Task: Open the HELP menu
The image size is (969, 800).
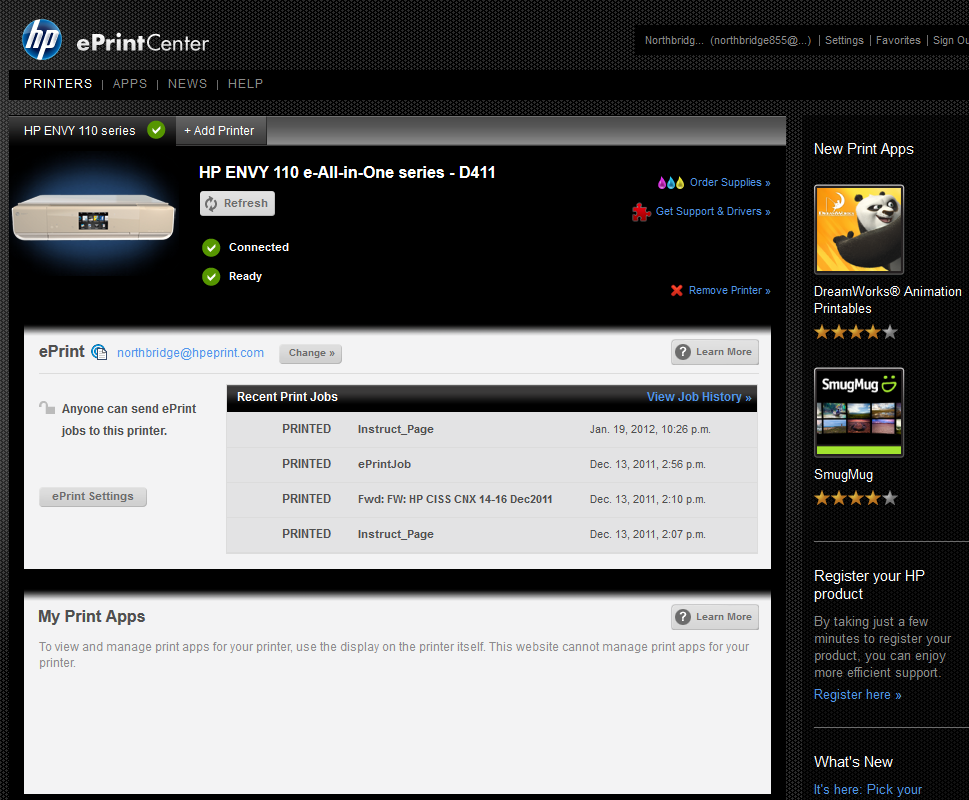Action: [x=245, y=84]
